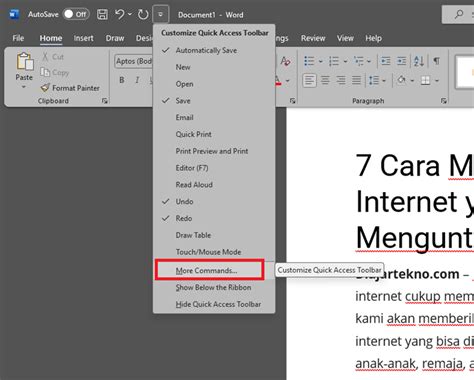The image size is (474, 380).
Task: Open the View ribbon tab
Action: (x=345, y=38)
